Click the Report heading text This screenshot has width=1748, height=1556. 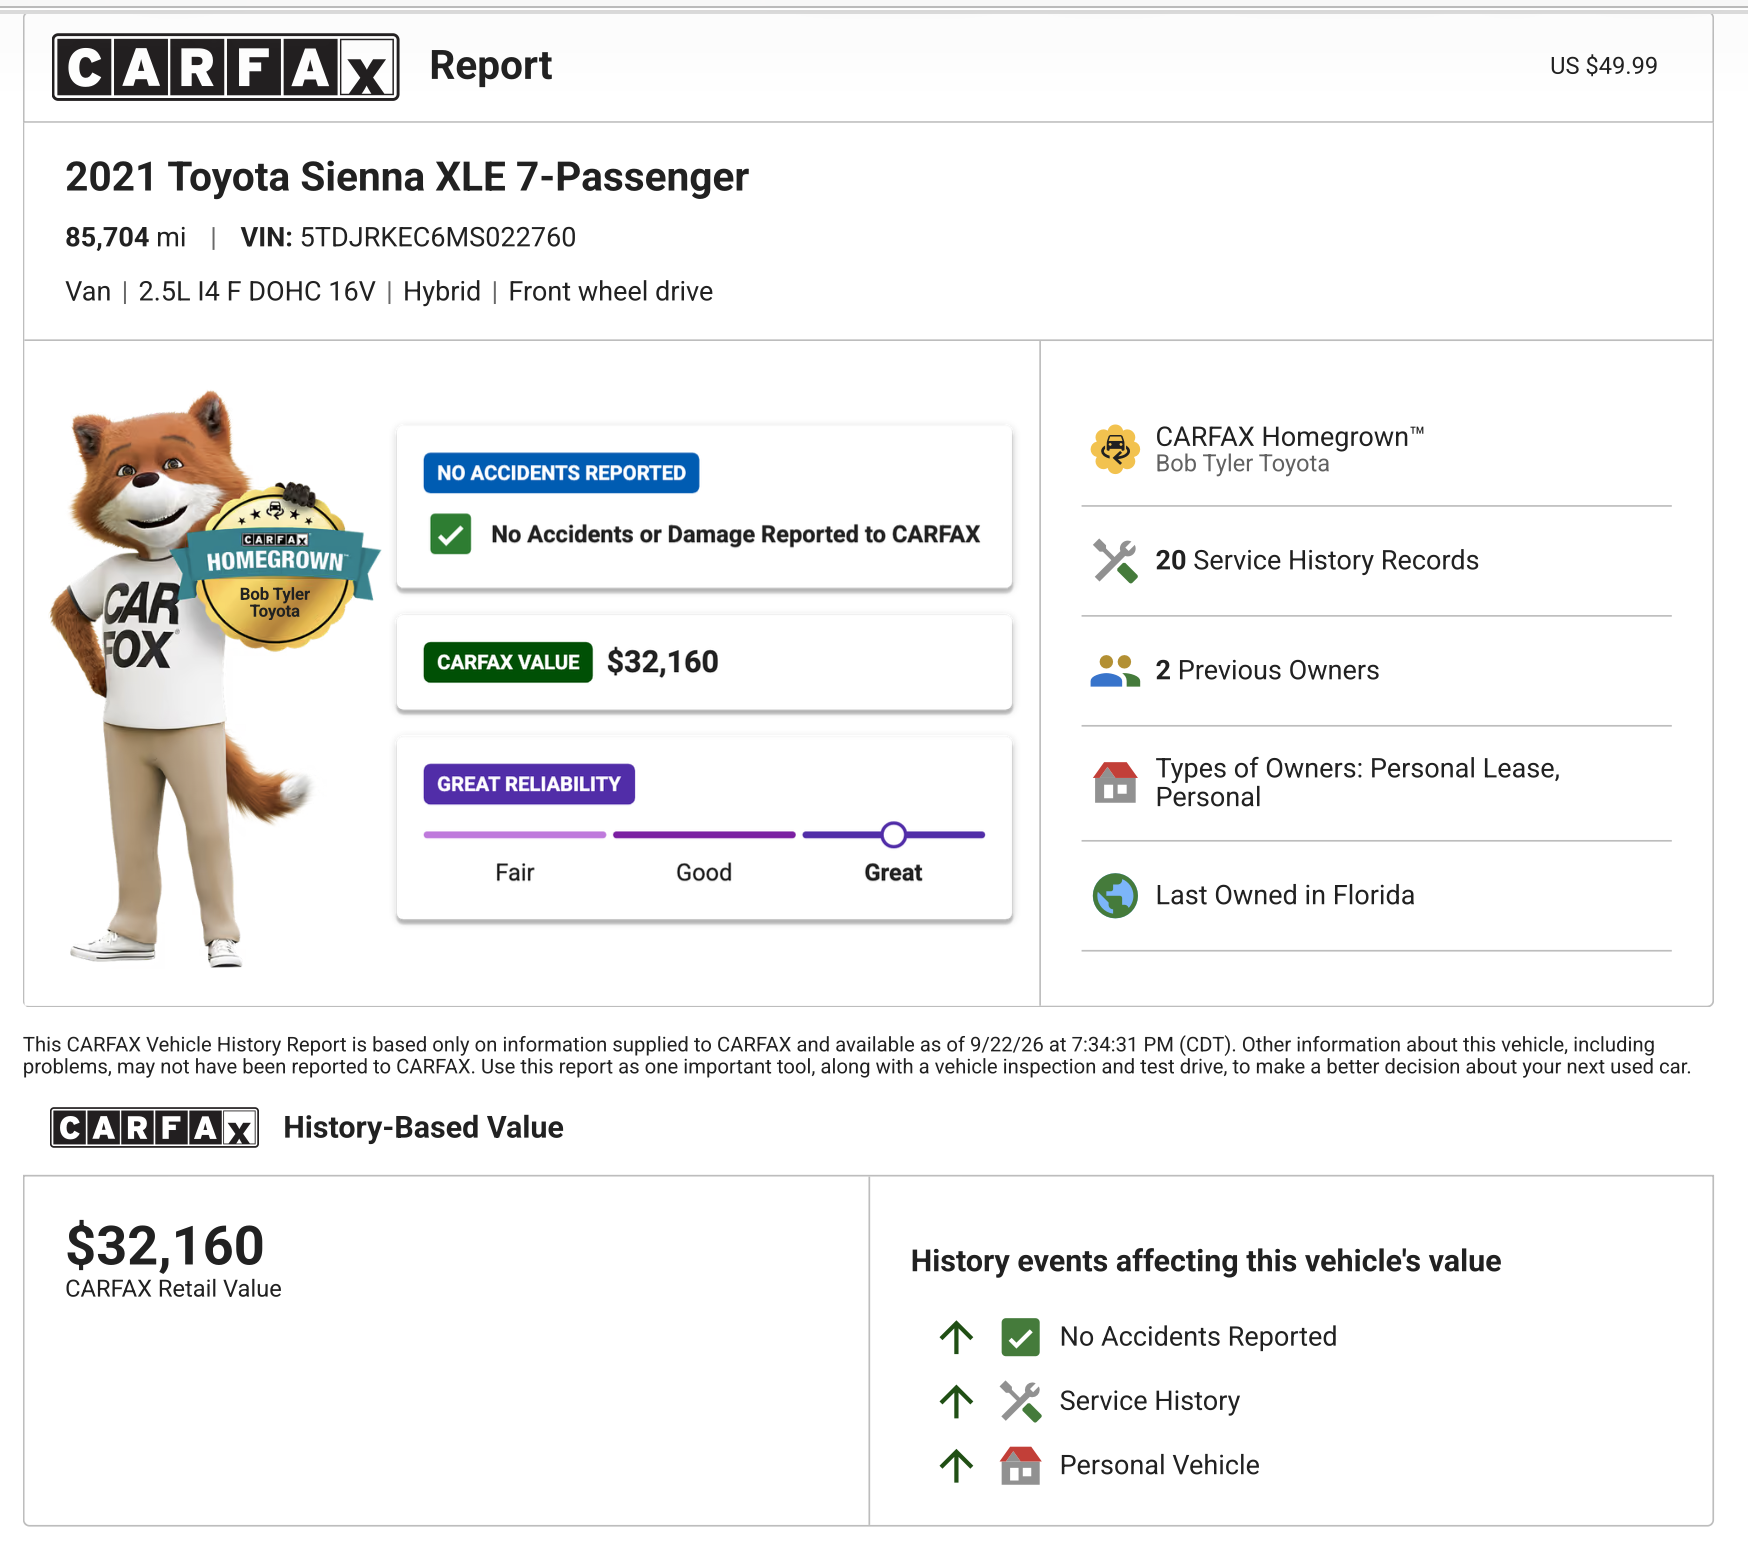(491, 66)
